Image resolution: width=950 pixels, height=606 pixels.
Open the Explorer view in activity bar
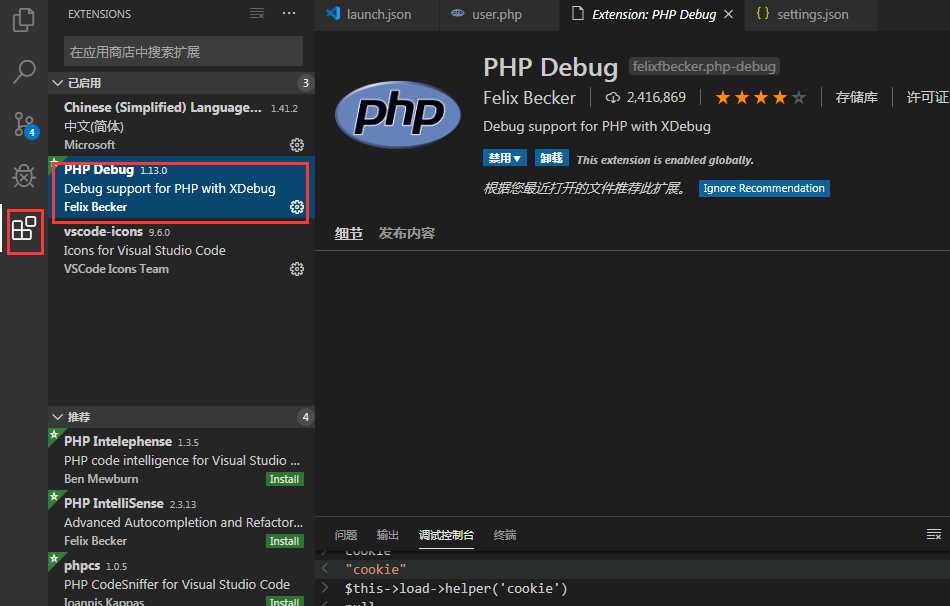24,19
